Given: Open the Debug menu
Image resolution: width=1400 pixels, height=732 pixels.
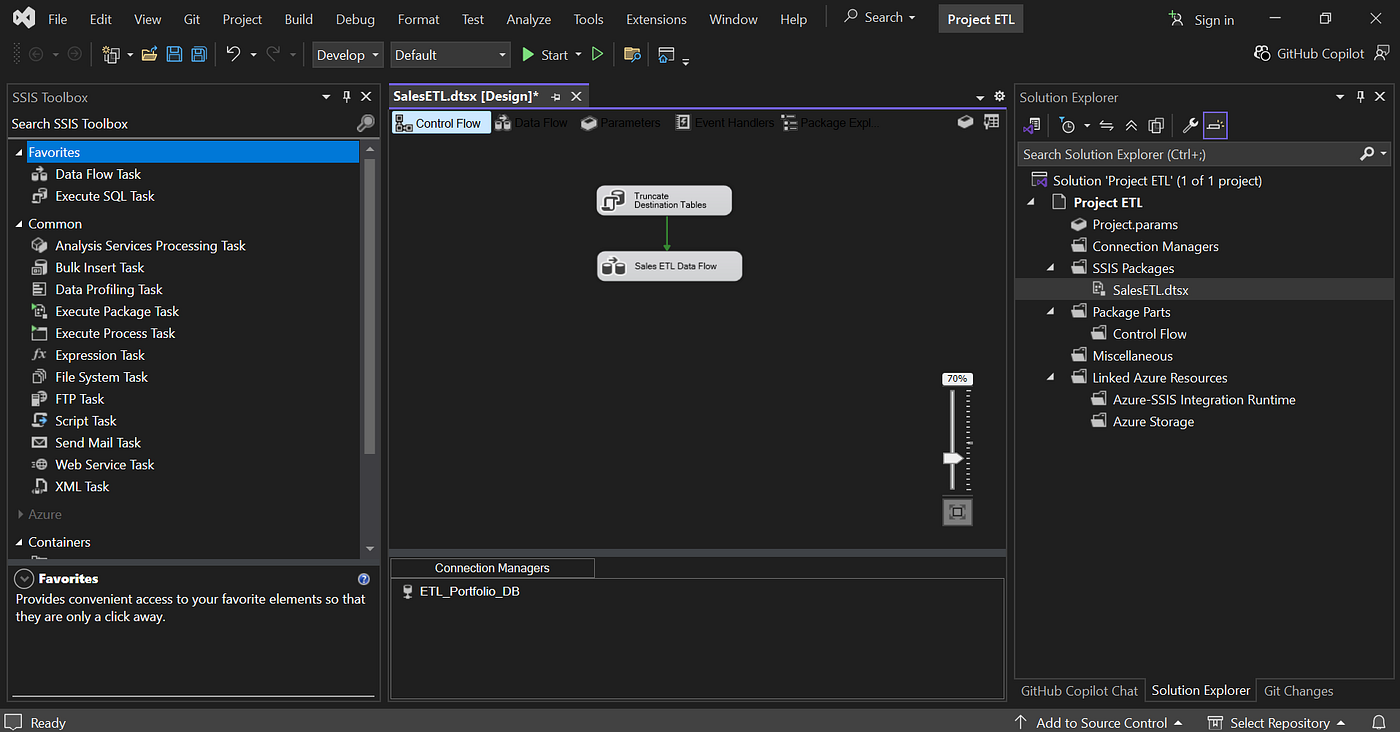Looking at the screenshot, I should pos(355,19).
